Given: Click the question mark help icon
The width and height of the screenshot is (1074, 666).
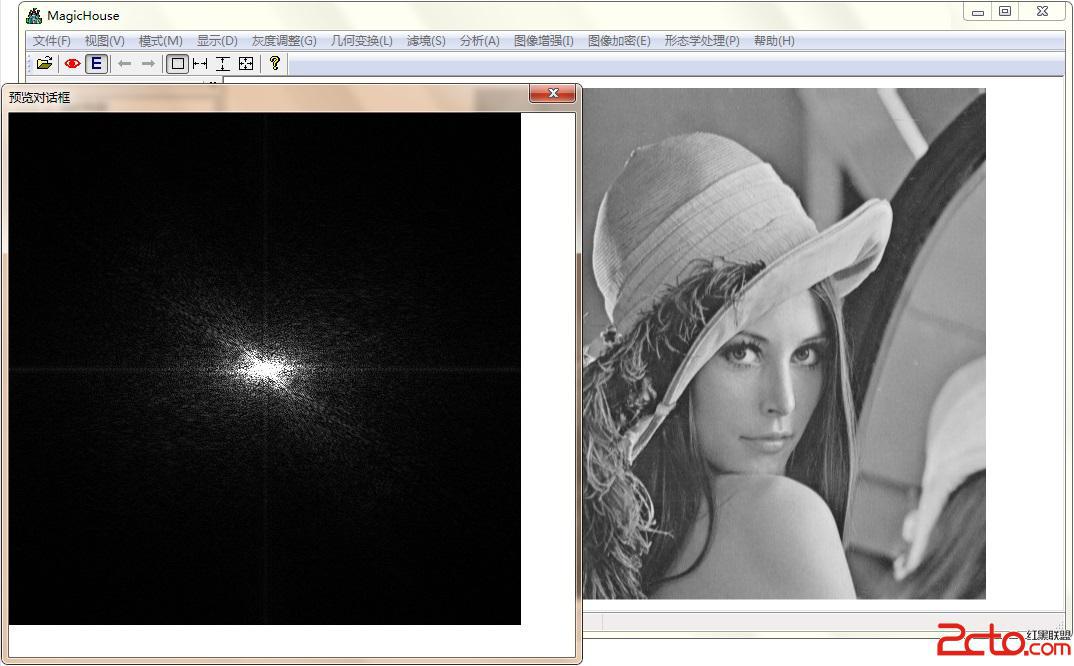Looking at the screenshot, I should pos(275,63).
